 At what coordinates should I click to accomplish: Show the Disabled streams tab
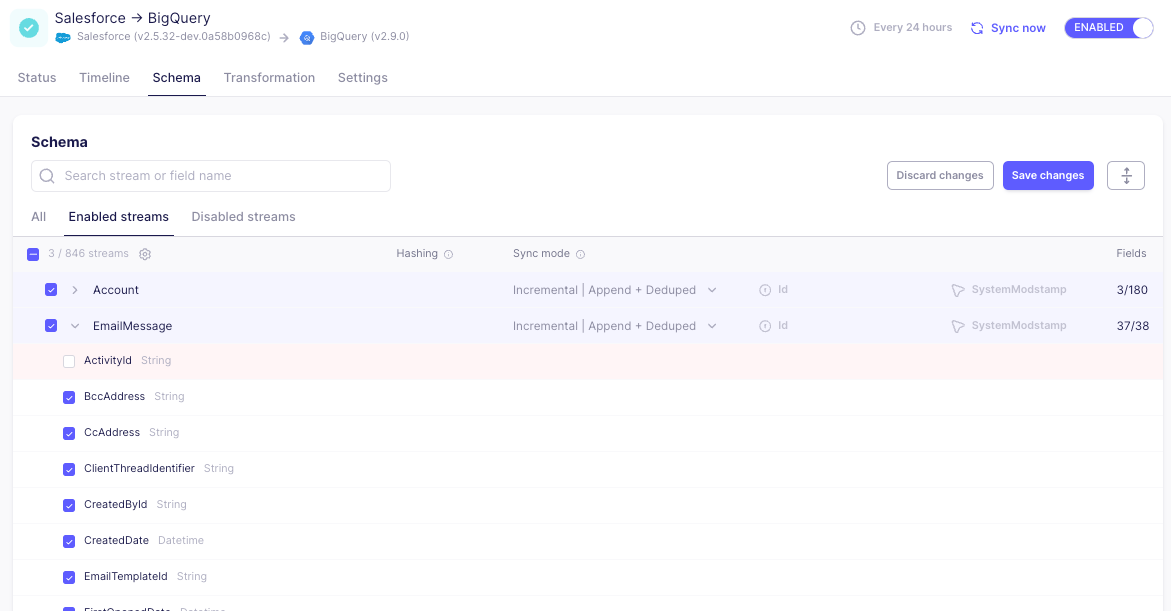click(243, 217)
